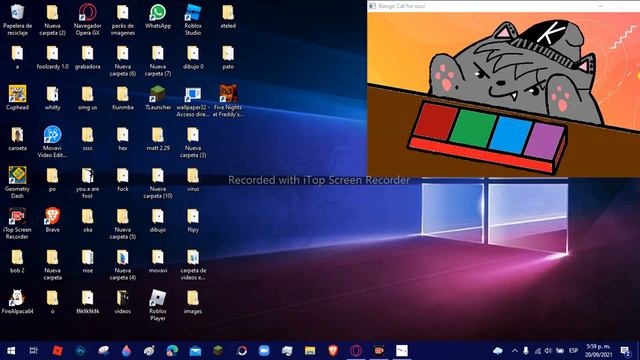The height and width of the screenshot is (360, 640).
Task: Open clock showing 5:59 p. m.
Action: [x=598, y=351]
